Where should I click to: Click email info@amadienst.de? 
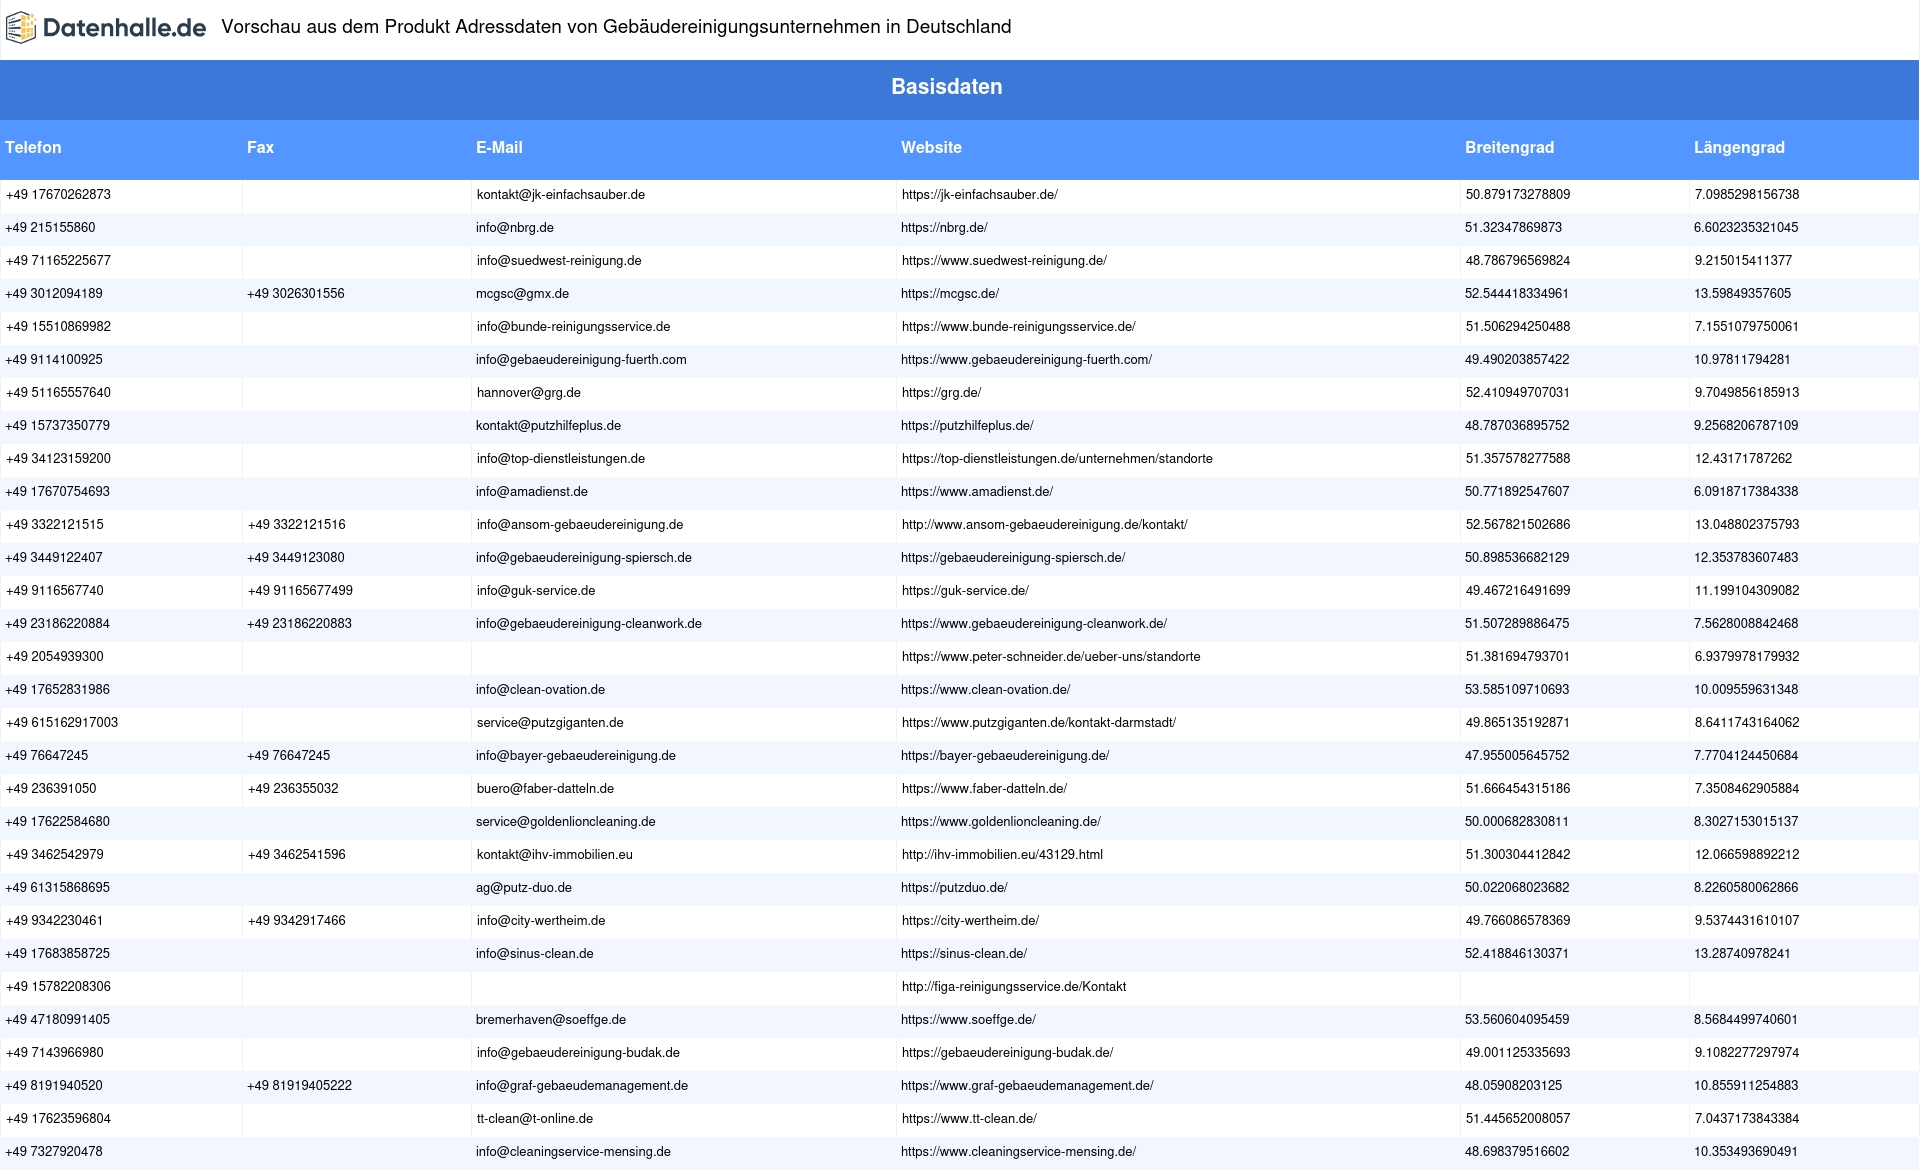pyautogui.click(x=532, y=492)
